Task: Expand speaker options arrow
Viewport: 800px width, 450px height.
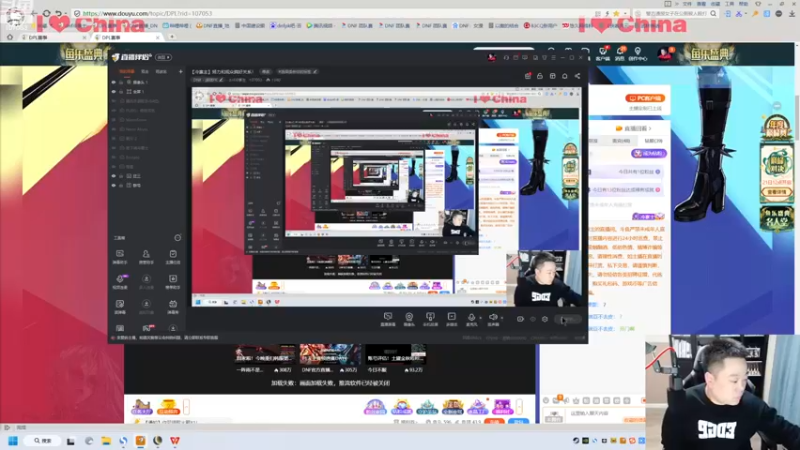Action: pos(502,318)
